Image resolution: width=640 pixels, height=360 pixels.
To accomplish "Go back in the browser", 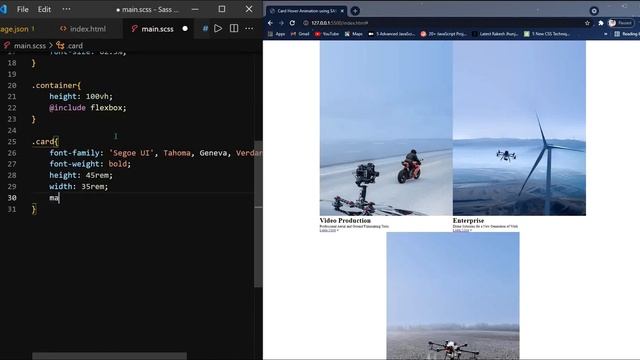I will tap(270, 23).
